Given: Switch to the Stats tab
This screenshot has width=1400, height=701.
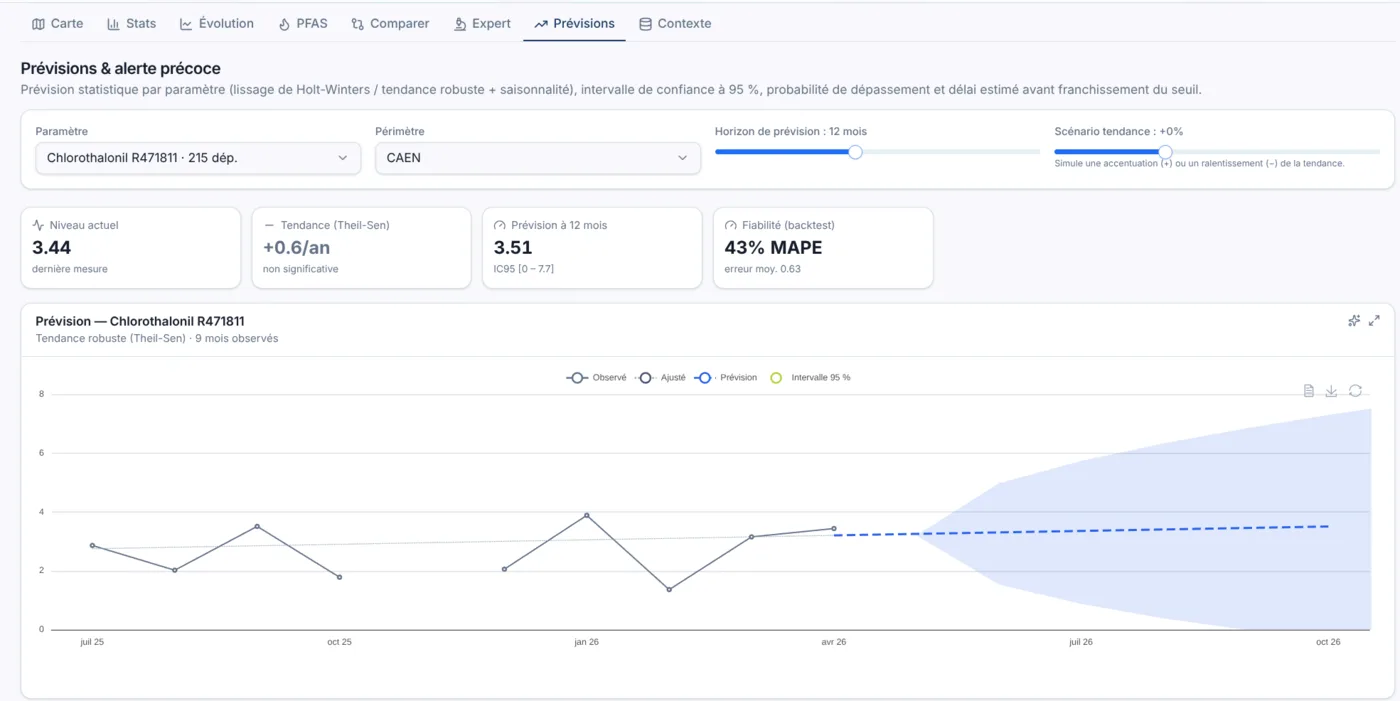Looking at the screenshot, I should click(131, 24).
